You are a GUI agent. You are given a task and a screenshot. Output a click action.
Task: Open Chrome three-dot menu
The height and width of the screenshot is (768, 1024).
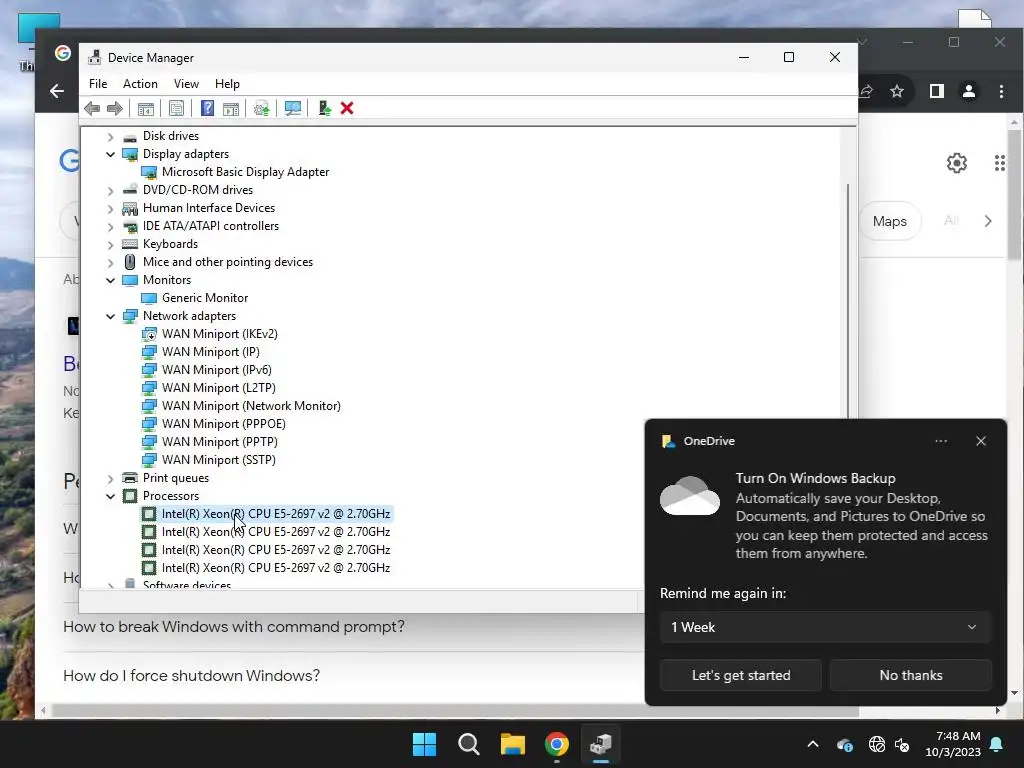1000,91
